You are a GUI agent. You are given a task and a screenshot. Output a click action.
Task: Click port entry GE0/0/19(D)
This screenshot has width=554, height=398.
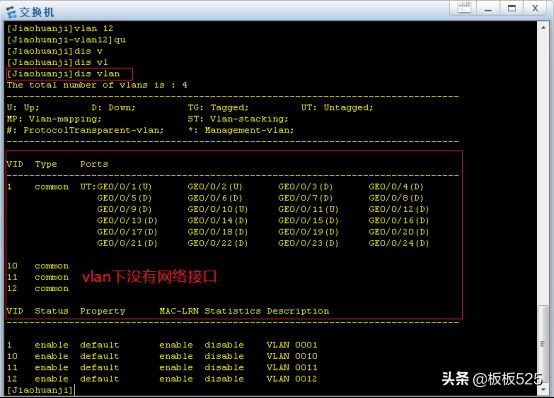pos(308,232)
